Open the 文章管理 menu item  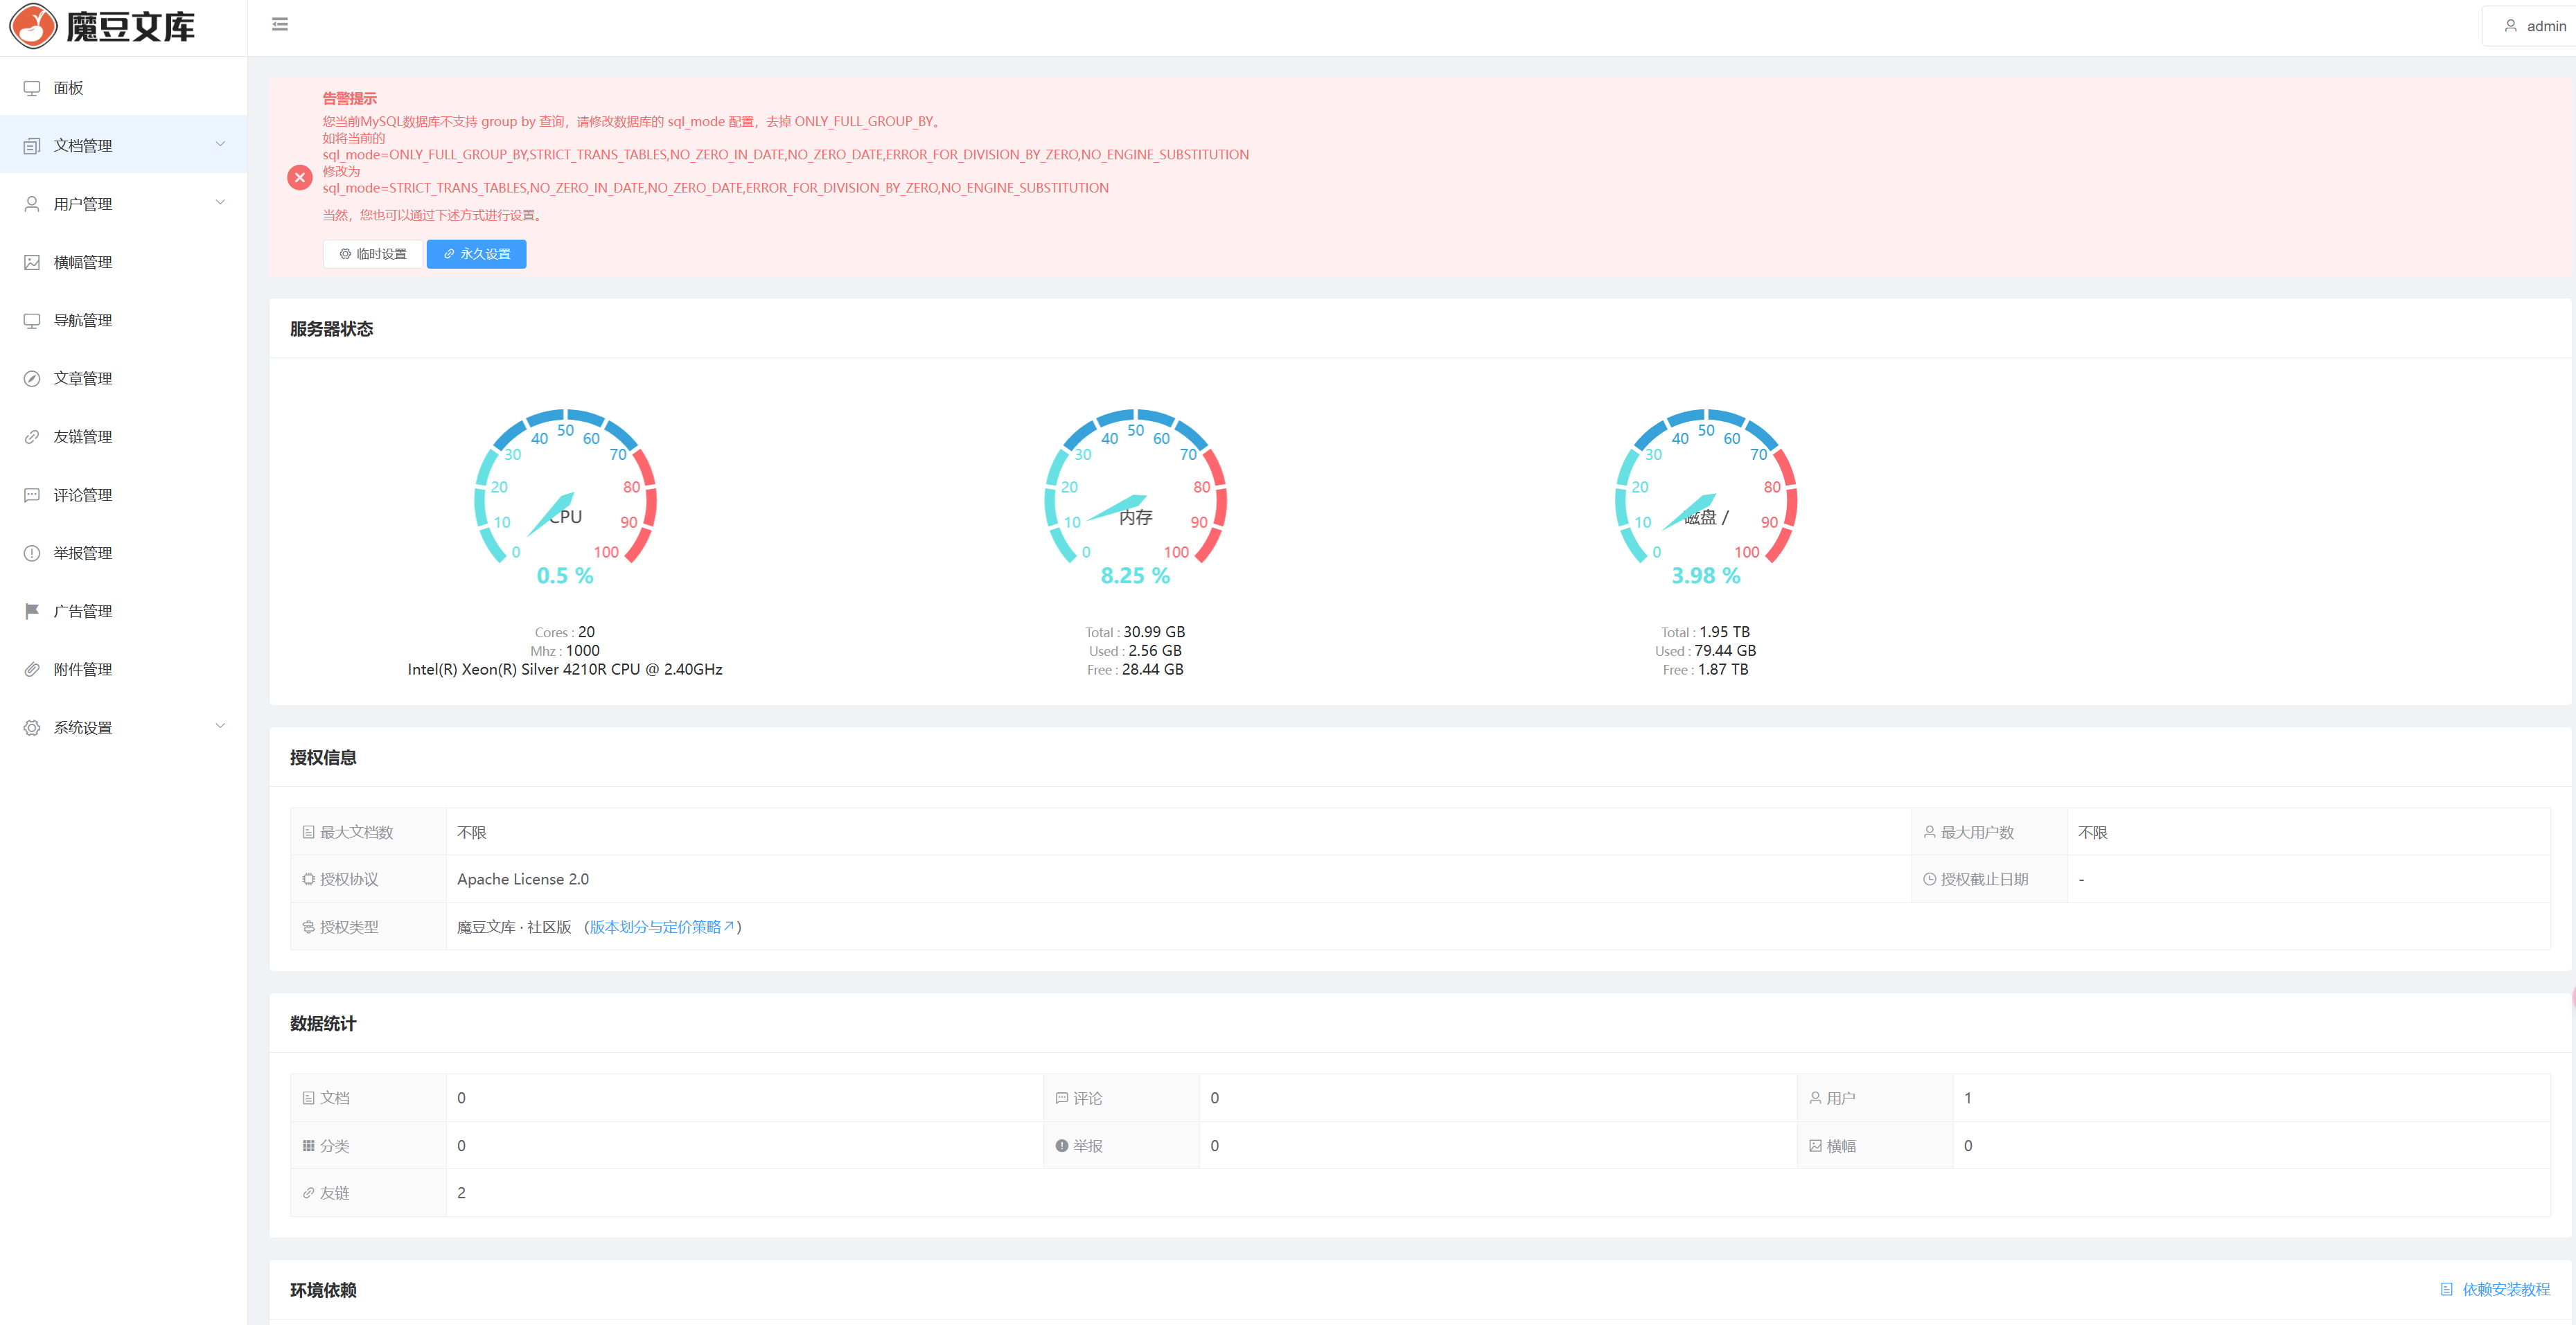pyautogui.click(x=123, y=378)
